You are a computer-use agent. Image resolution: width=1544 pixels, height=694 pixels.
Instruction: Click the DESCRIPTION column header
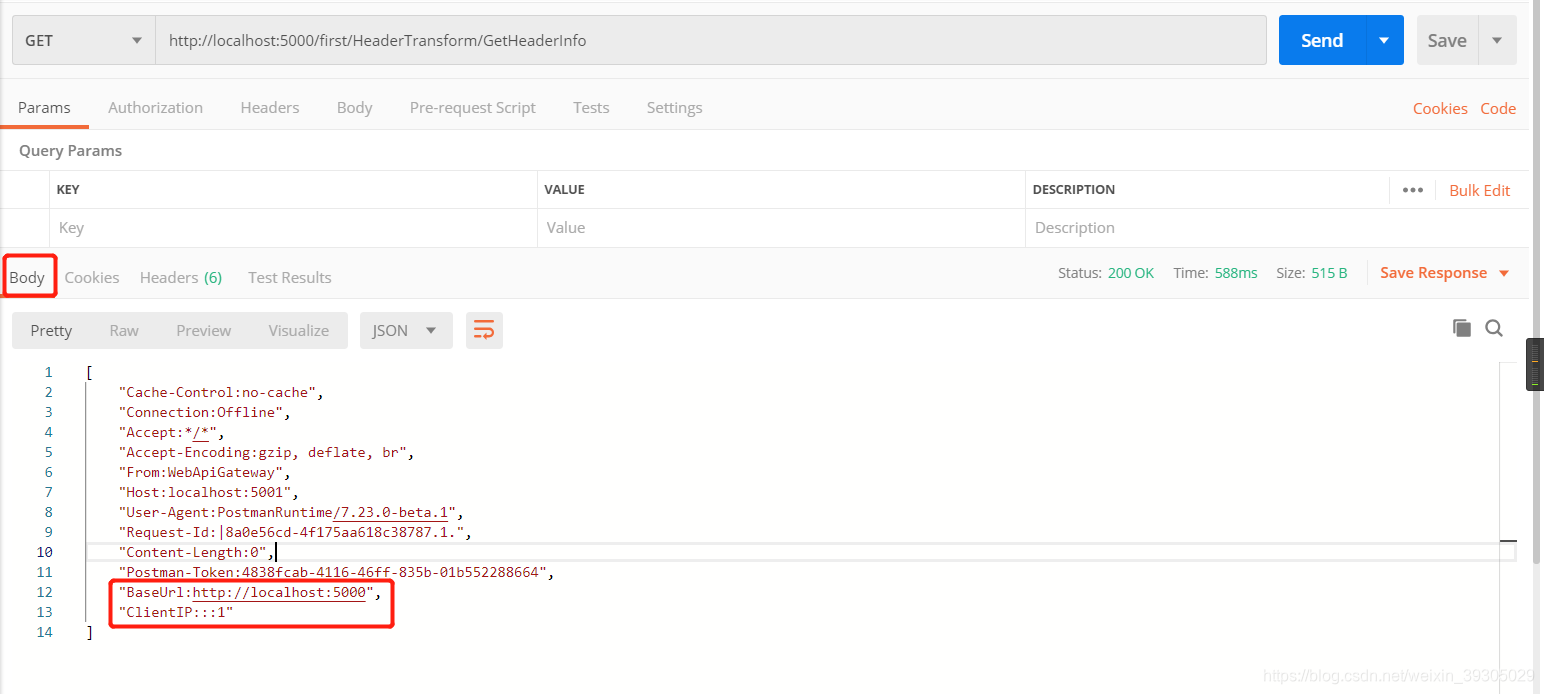coord(1074,190)
